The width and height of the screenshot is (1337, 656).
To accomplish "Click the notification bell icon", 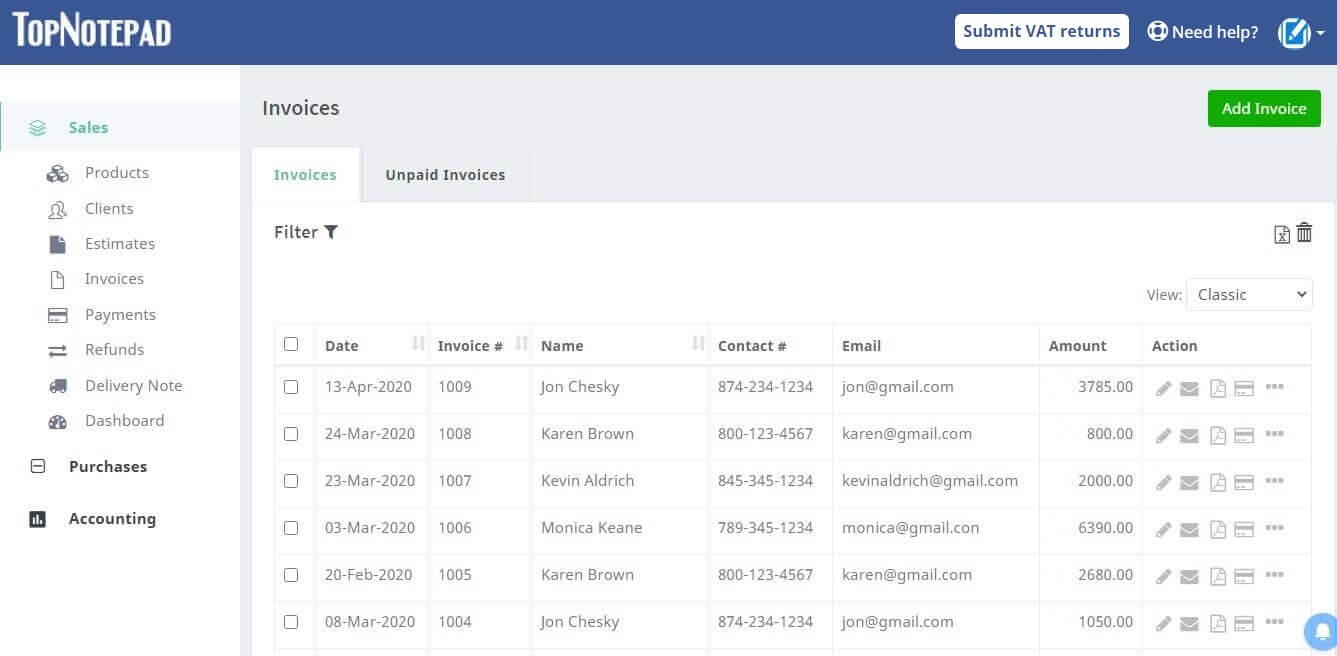I will click(1321, 630).
